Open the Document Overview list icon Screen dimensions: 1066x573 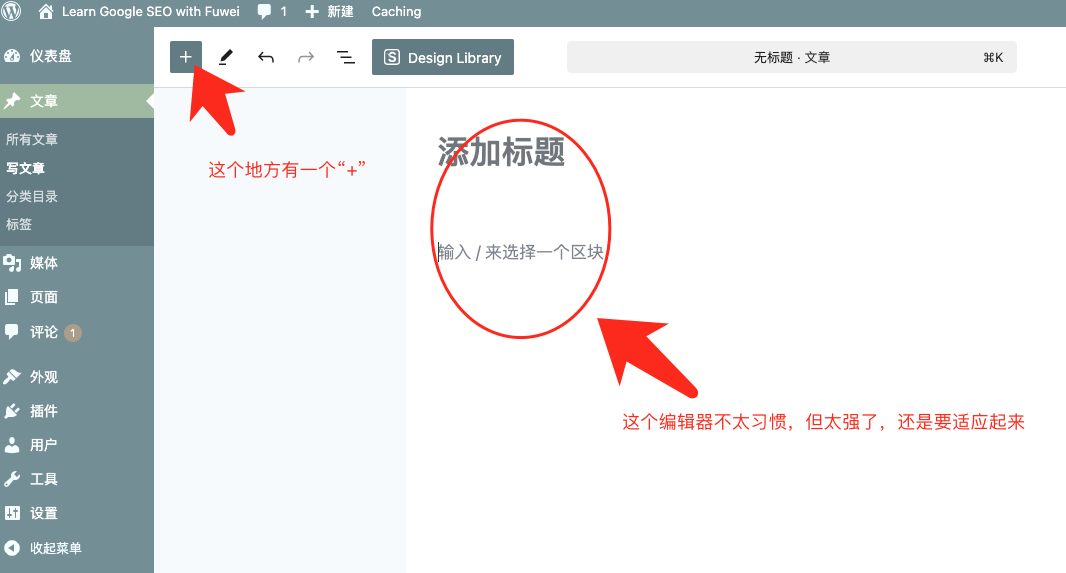click(x=346, y=57)
